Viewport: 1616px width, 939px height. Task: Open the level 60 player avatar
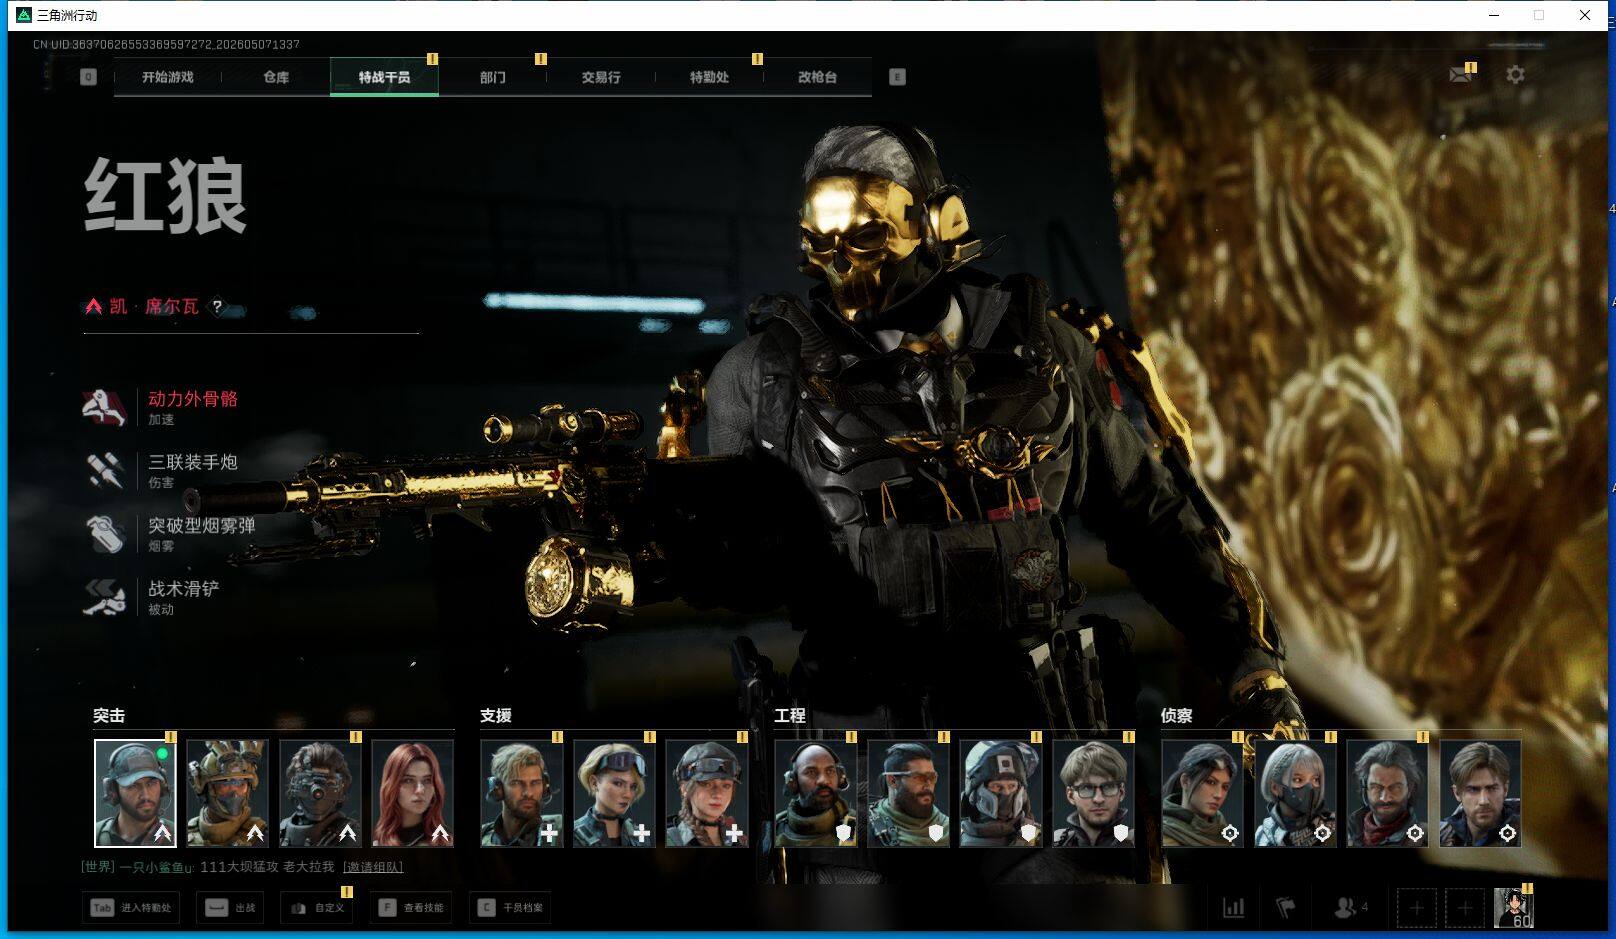pyautogui.click(x=1513, y=908)
